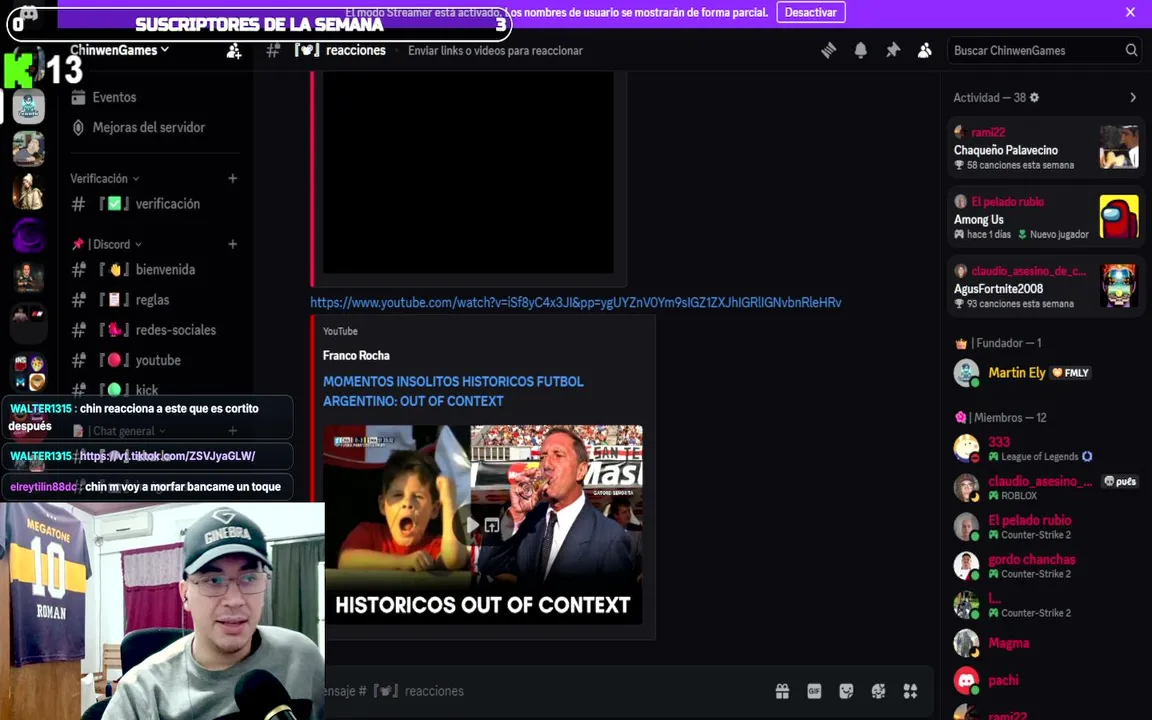Open El pelado rubio in member list
Viewport: 1152px width, 720px height.
tap(1045, 526)
